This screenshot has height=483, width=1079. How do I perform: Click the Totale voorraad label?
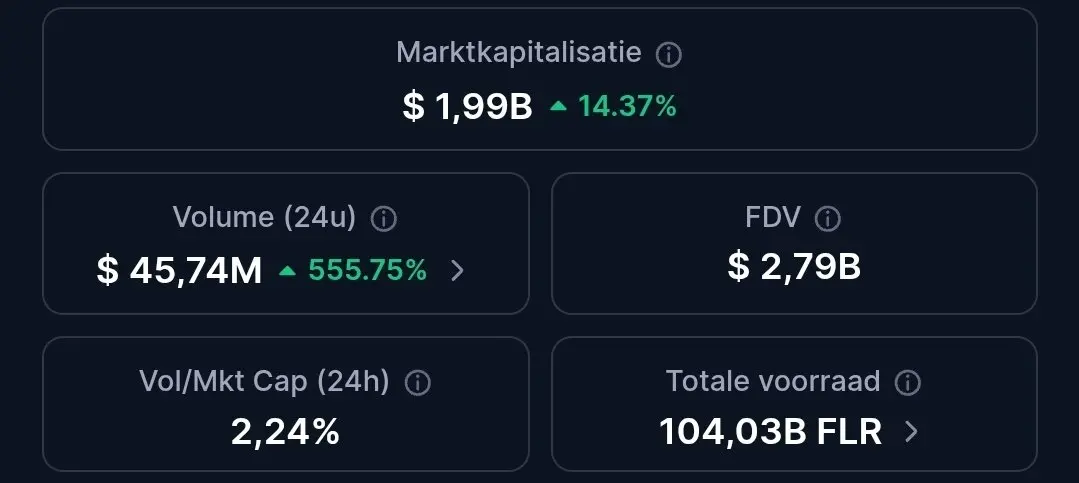pyautogui.click(x=773, y=381)
